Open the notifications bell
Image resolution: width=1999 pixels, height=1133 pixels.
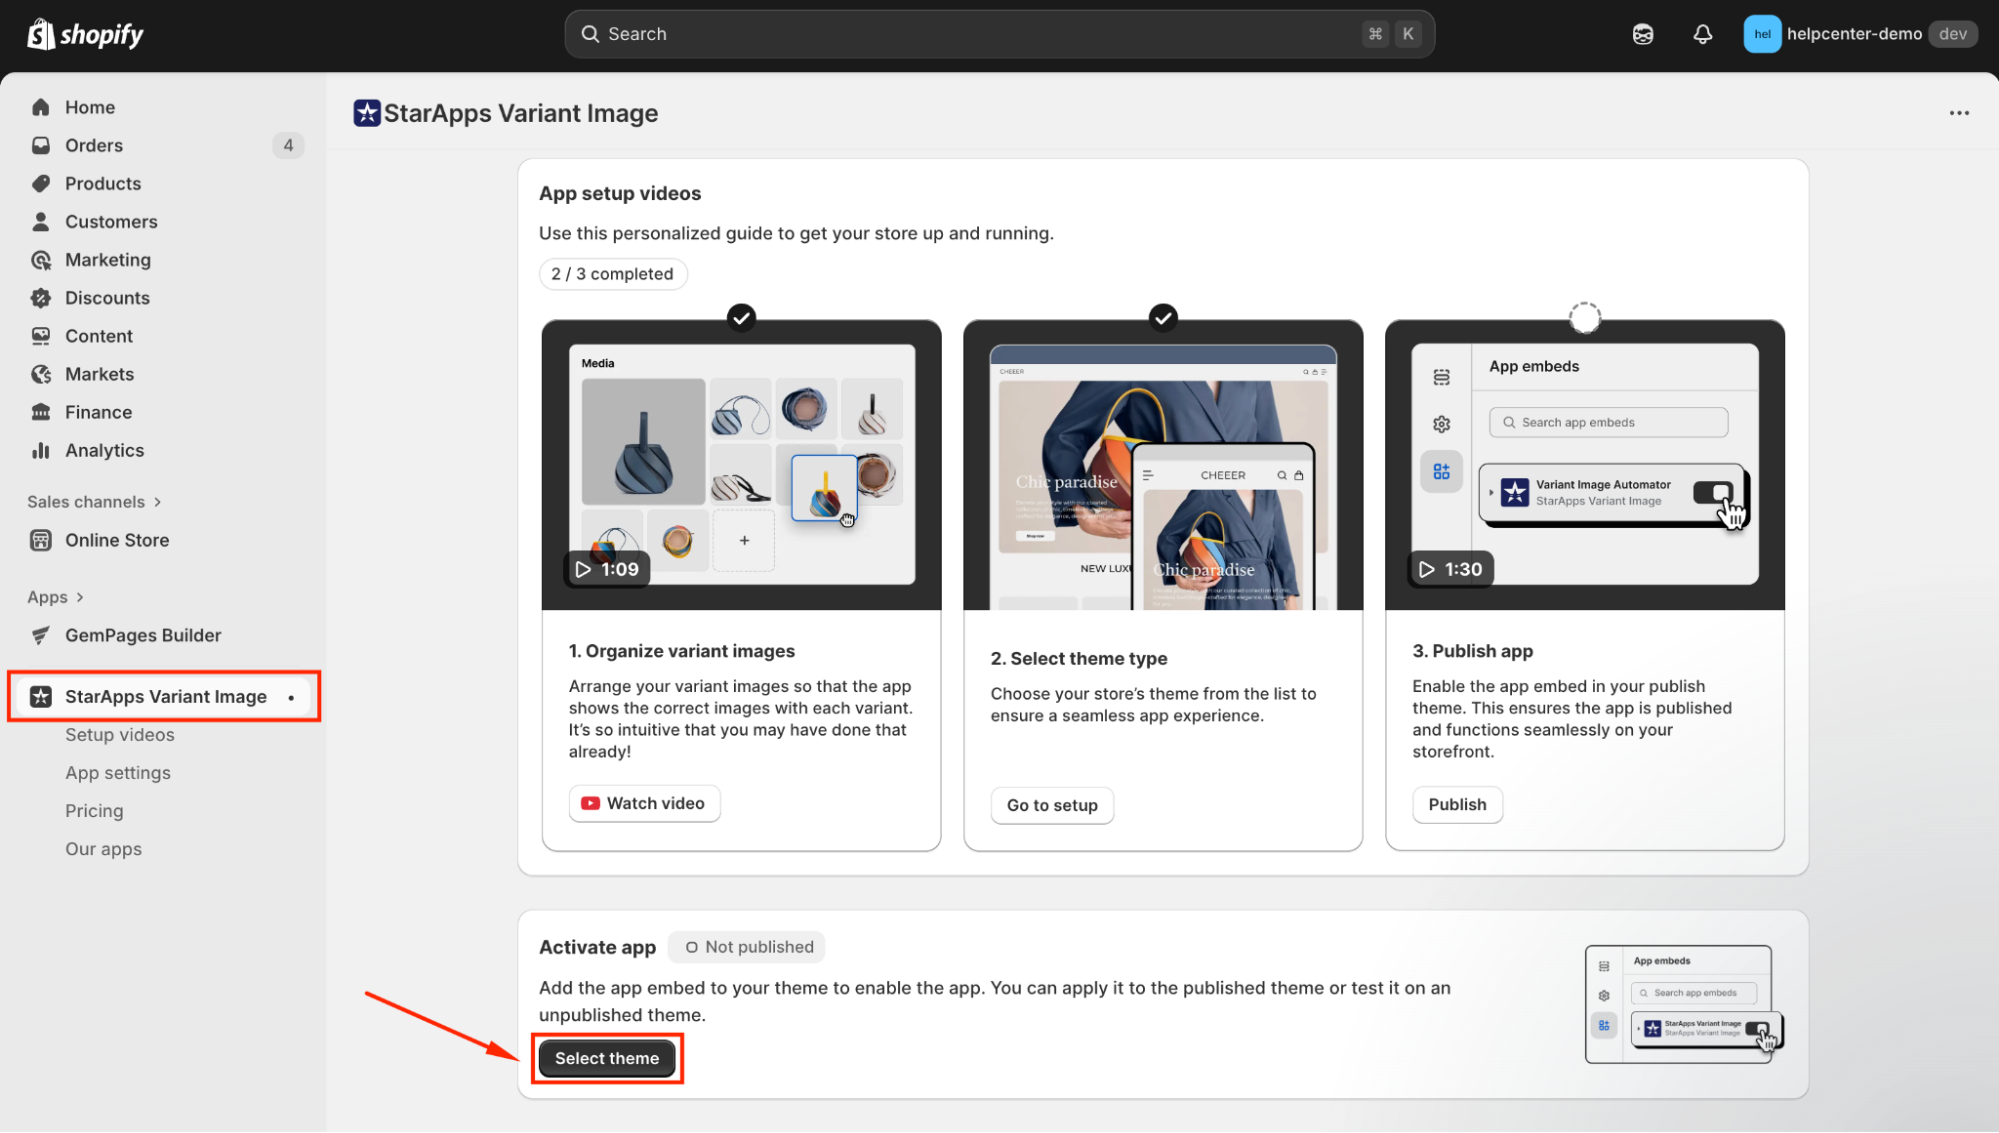pos(1702,34)
